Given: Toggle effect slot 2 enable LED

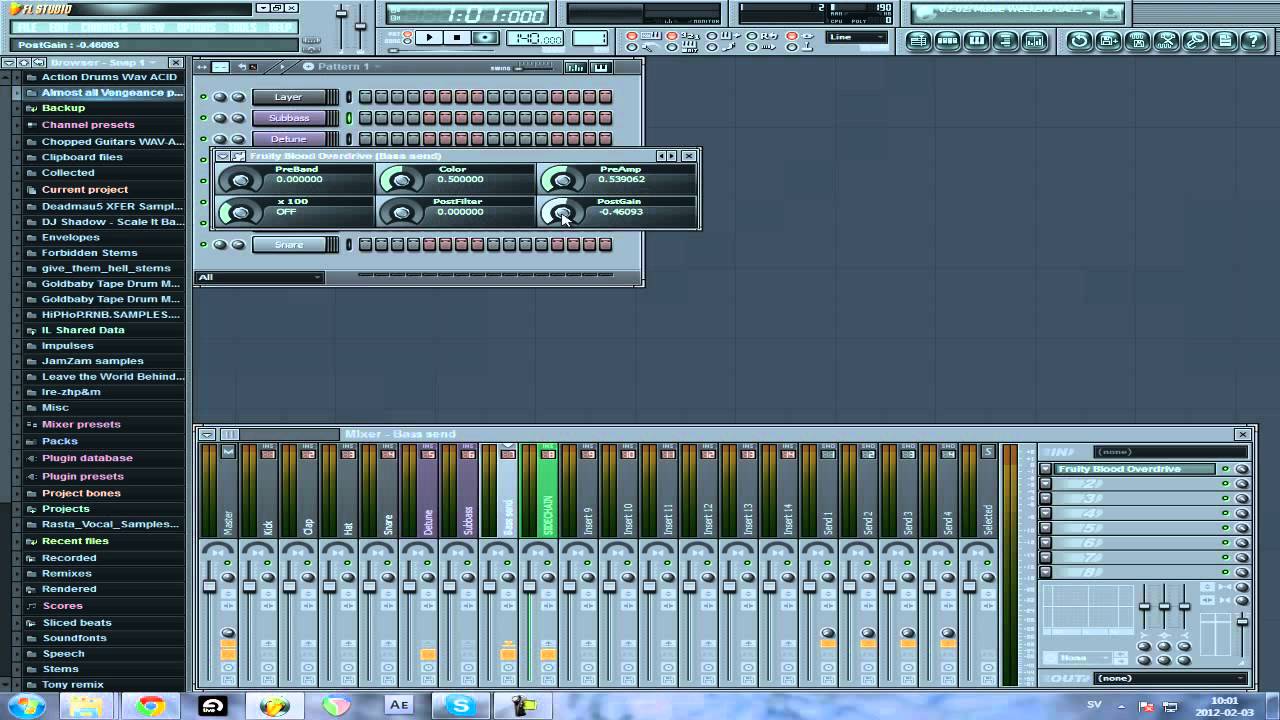Looking at the screenshot, I should 1225,484.
